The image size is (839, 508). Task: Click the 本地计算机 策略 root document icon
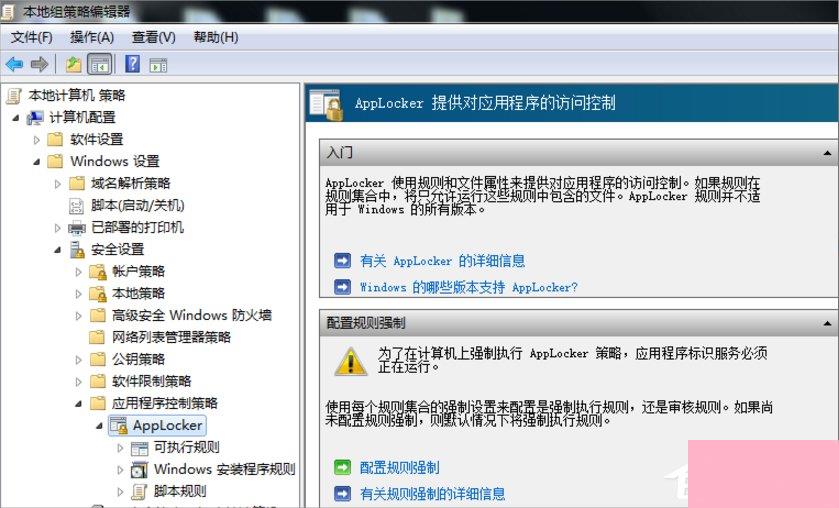point(14,96)
